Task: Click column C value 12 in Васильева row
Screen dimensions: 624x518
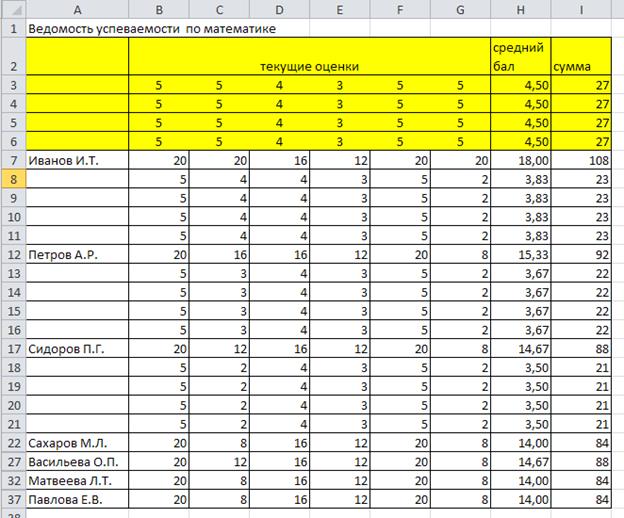Action: [219, 462]
